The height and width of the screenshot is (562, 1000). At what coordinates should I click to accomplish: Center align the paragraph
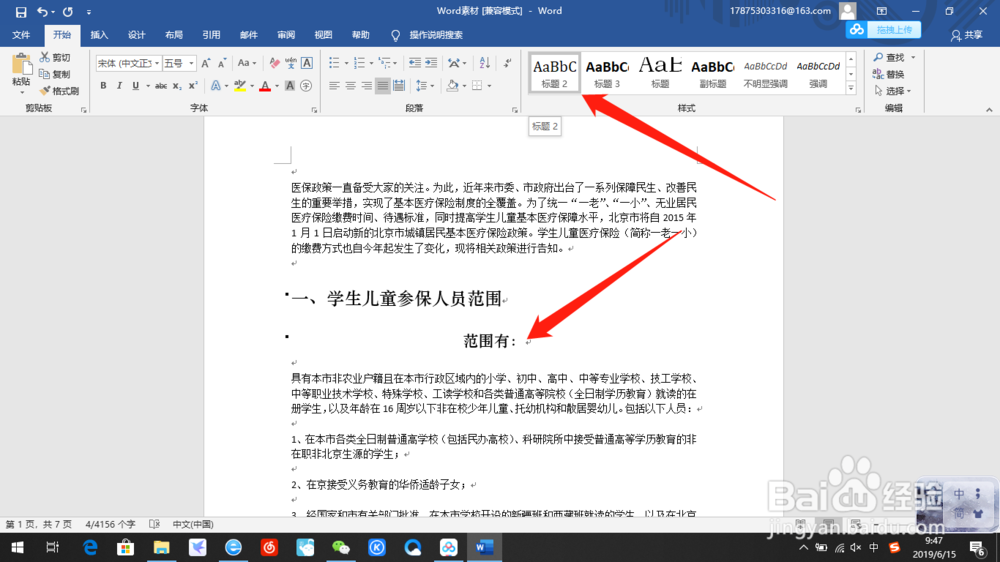(x=350, y=85)
